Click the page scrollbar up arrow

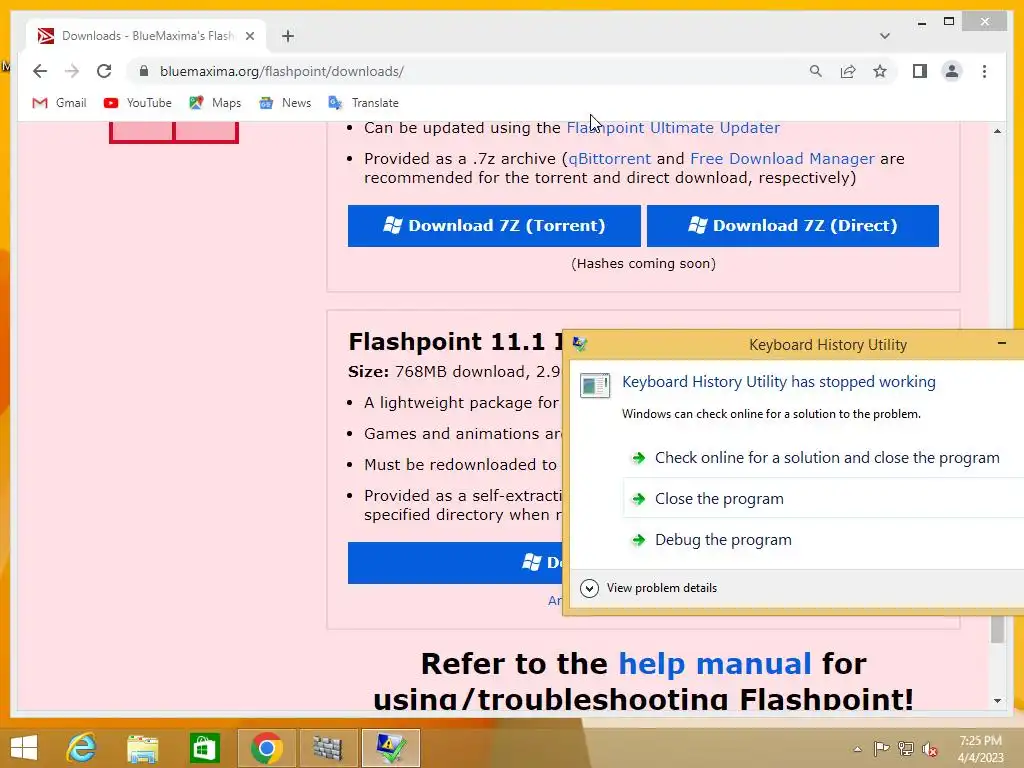click(997, 131)
